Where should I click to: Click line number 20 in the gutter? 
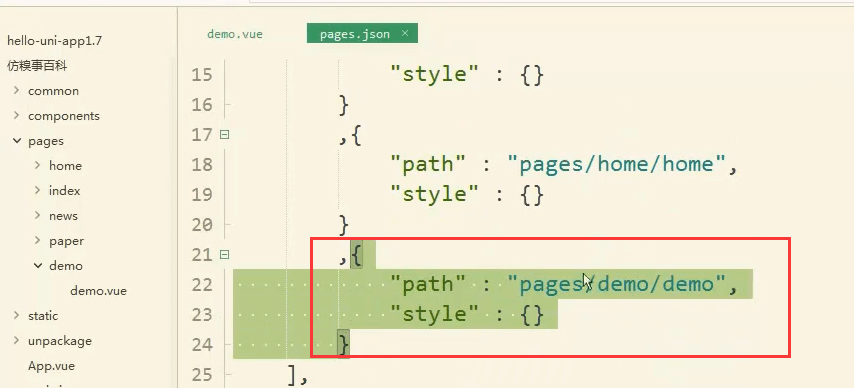[x=202, y=225]
